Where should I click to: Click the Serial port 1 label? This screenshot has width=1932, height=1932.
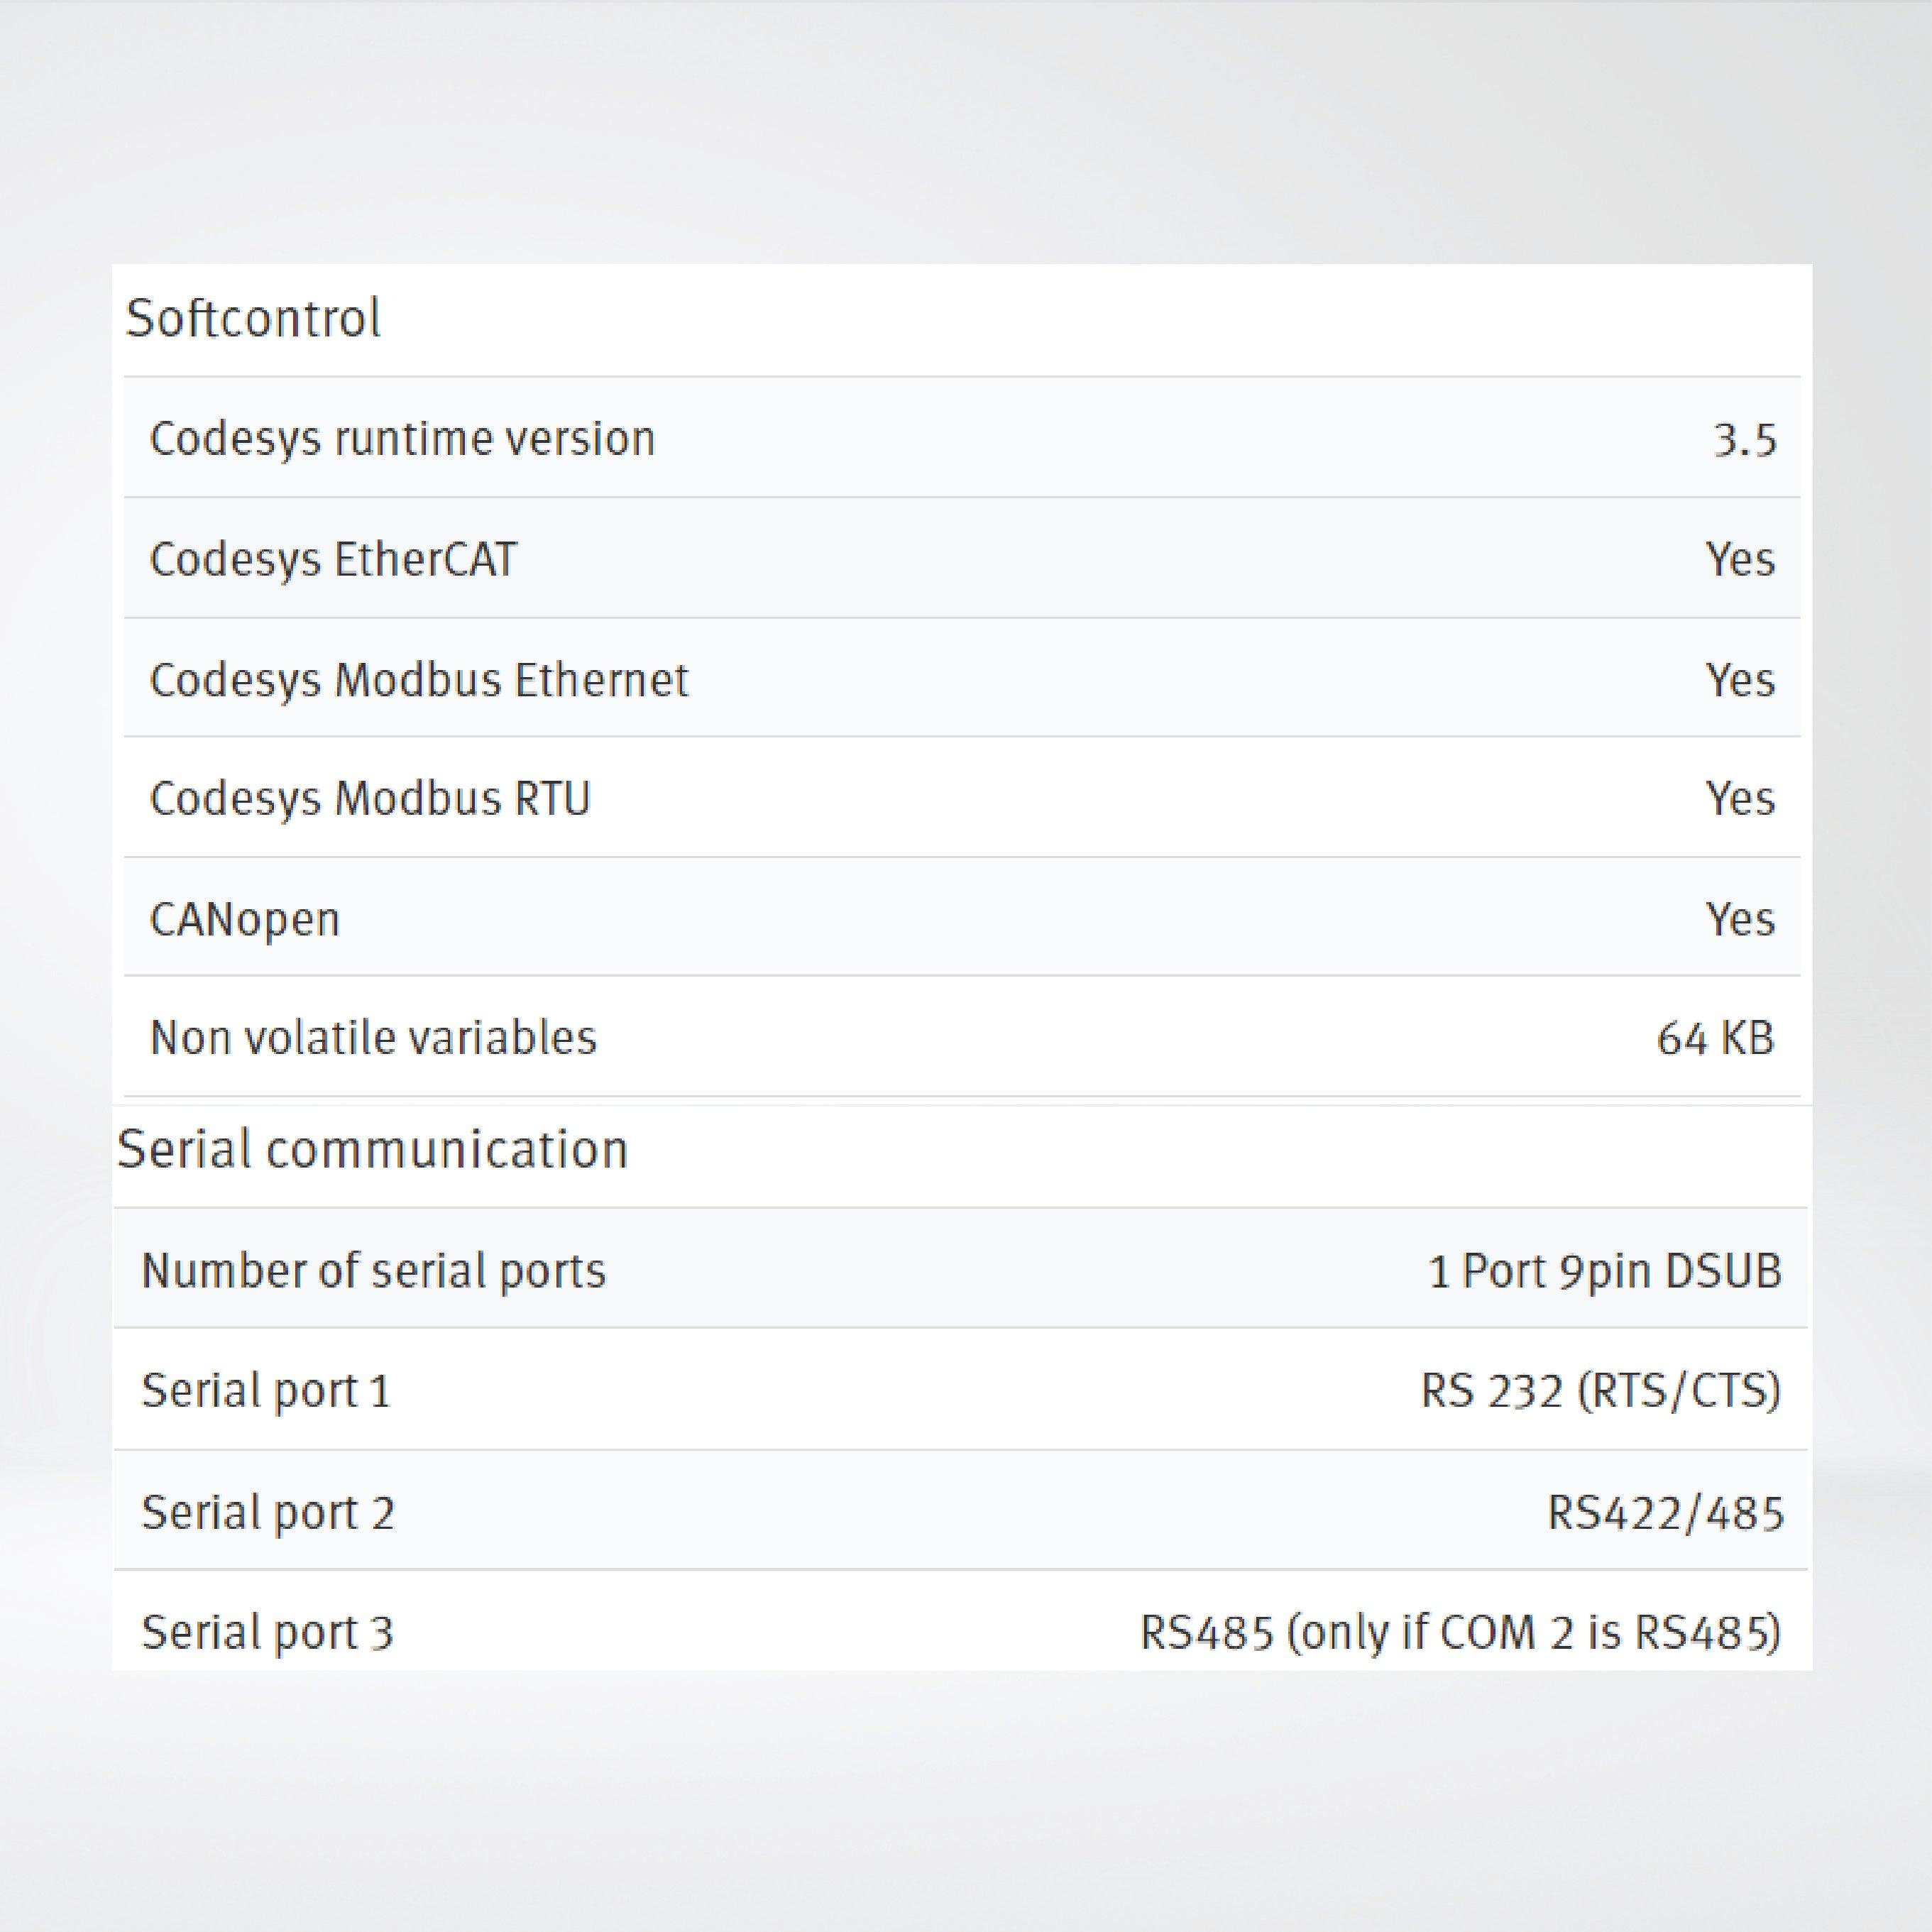[266, 1391]
